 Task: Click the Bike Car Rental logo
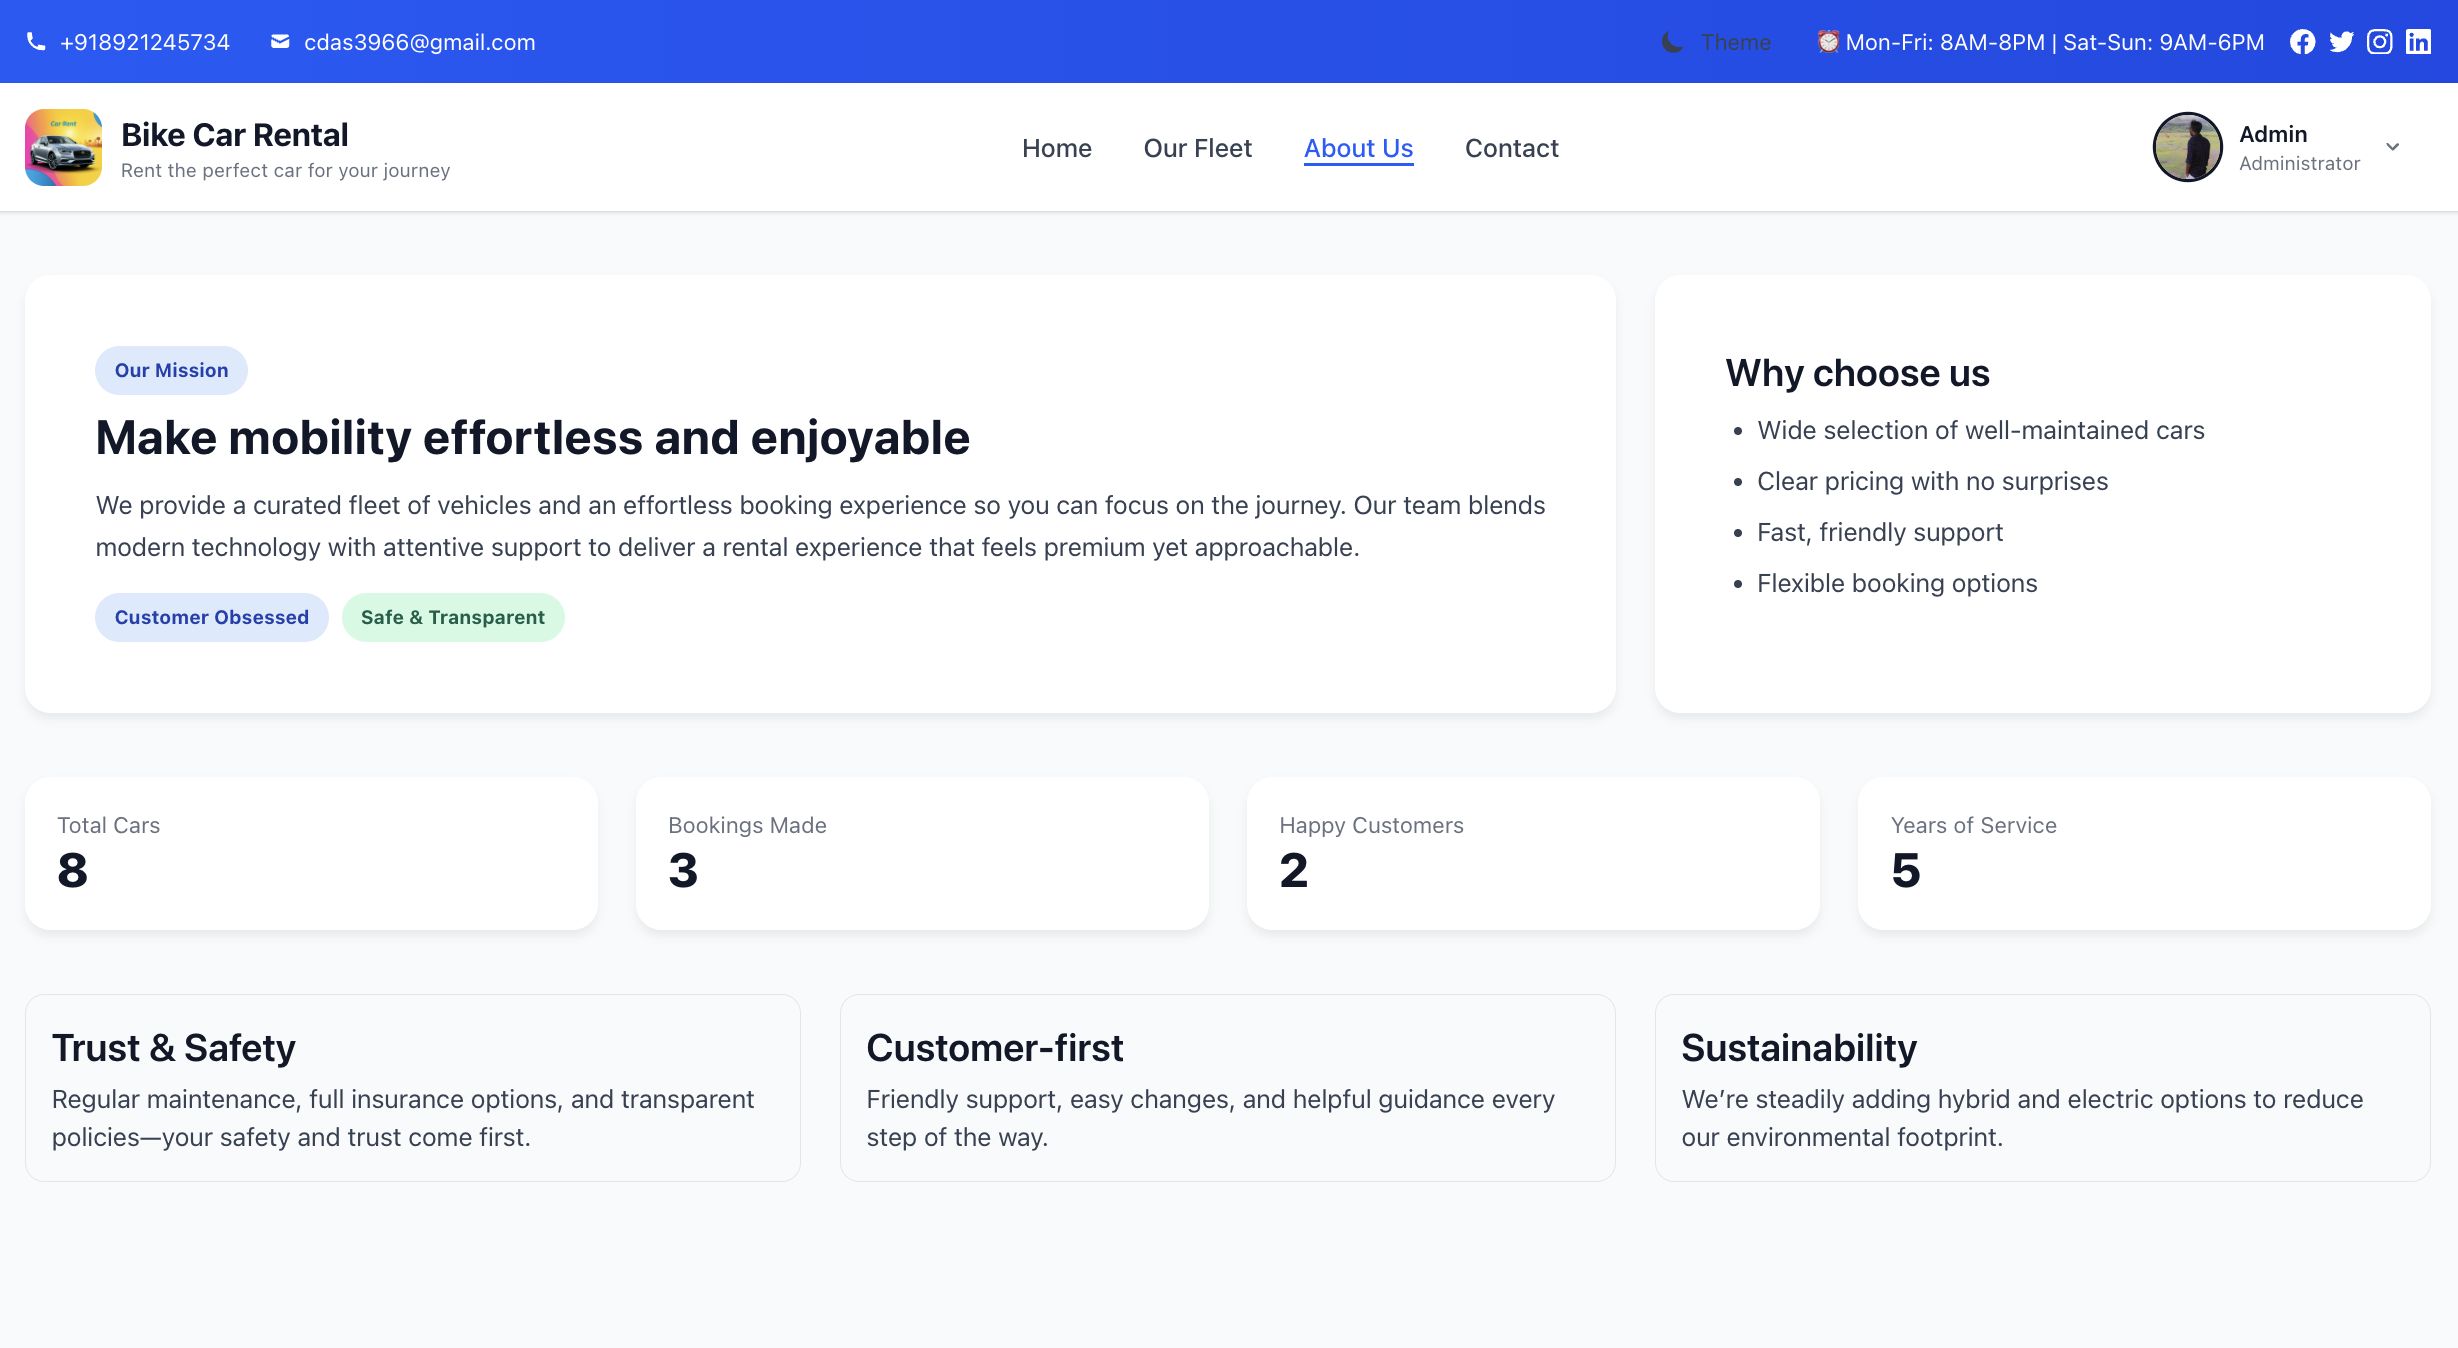coord(63,148)
